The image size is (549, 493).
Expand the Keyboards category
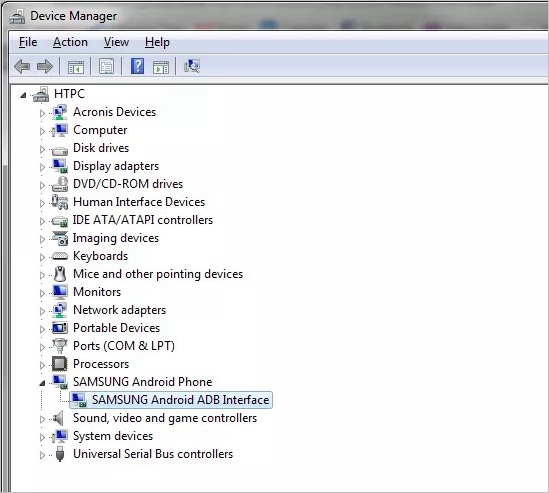click(x=42, y=257)
